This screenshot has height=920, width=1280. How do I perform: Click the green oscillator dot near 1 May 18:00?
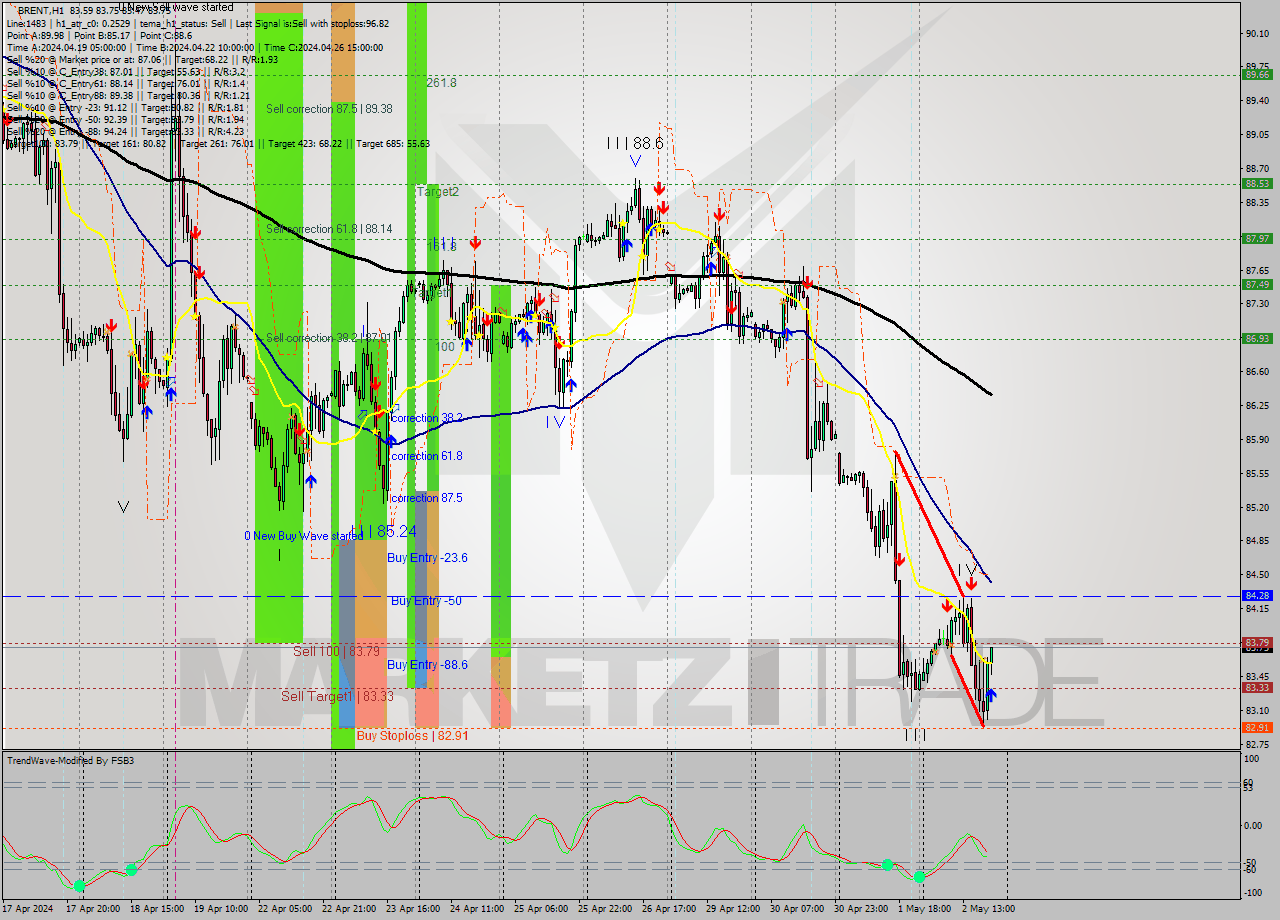click(919, 876)
